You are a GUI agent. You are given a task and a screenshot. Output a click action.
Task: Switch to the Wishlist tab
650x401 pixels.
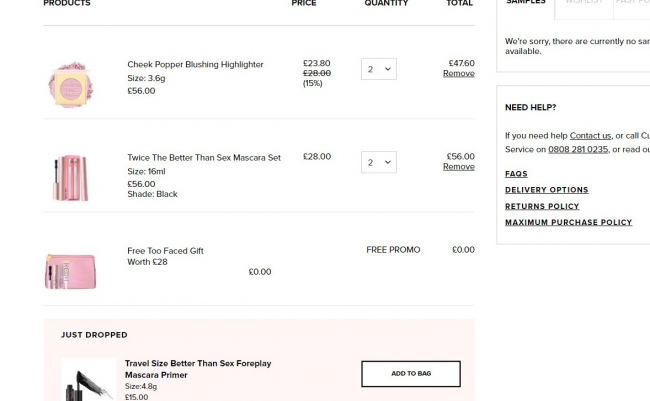[x=584, y=3]
